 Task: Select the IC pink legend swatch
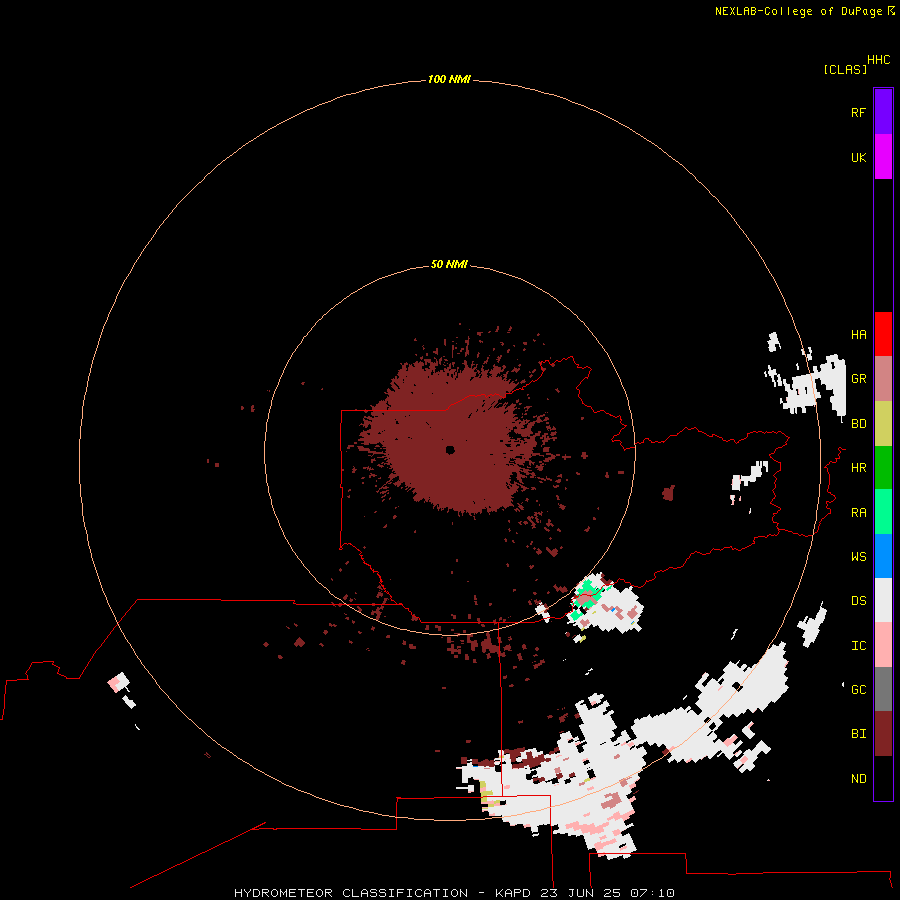[883, 645]
